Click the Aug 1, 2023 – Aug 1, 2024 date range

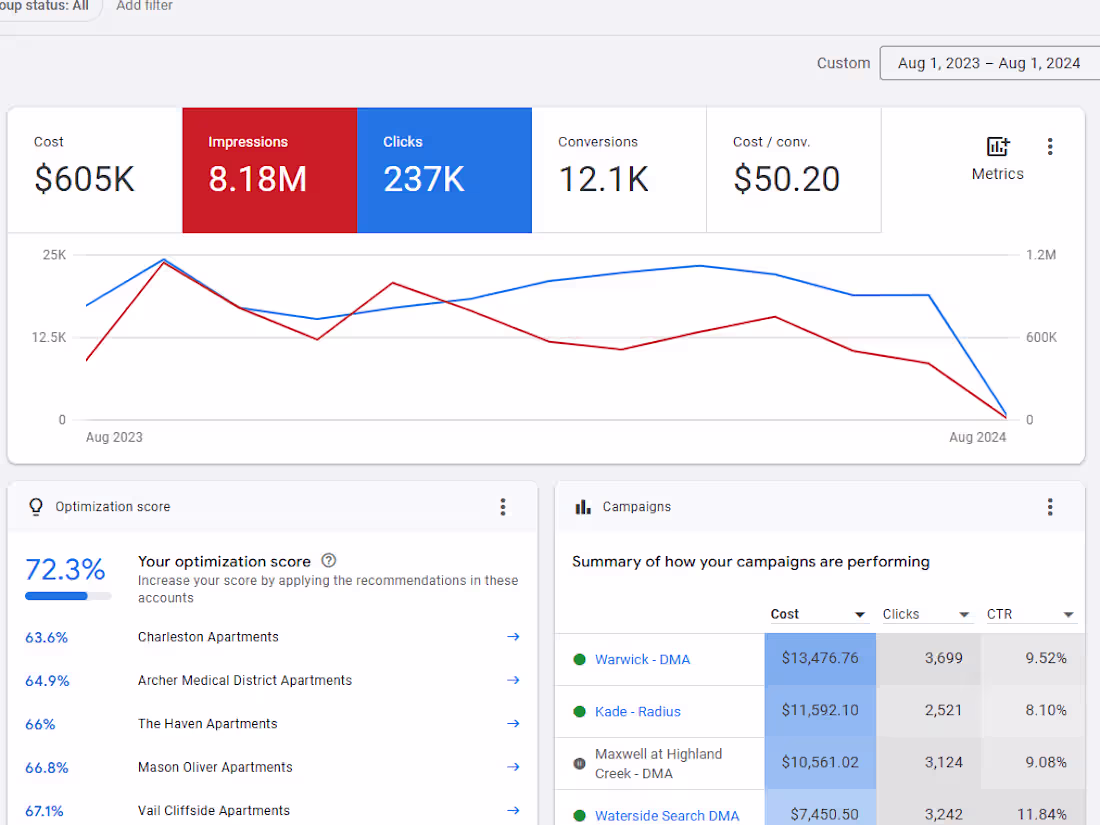pos(990,62)
